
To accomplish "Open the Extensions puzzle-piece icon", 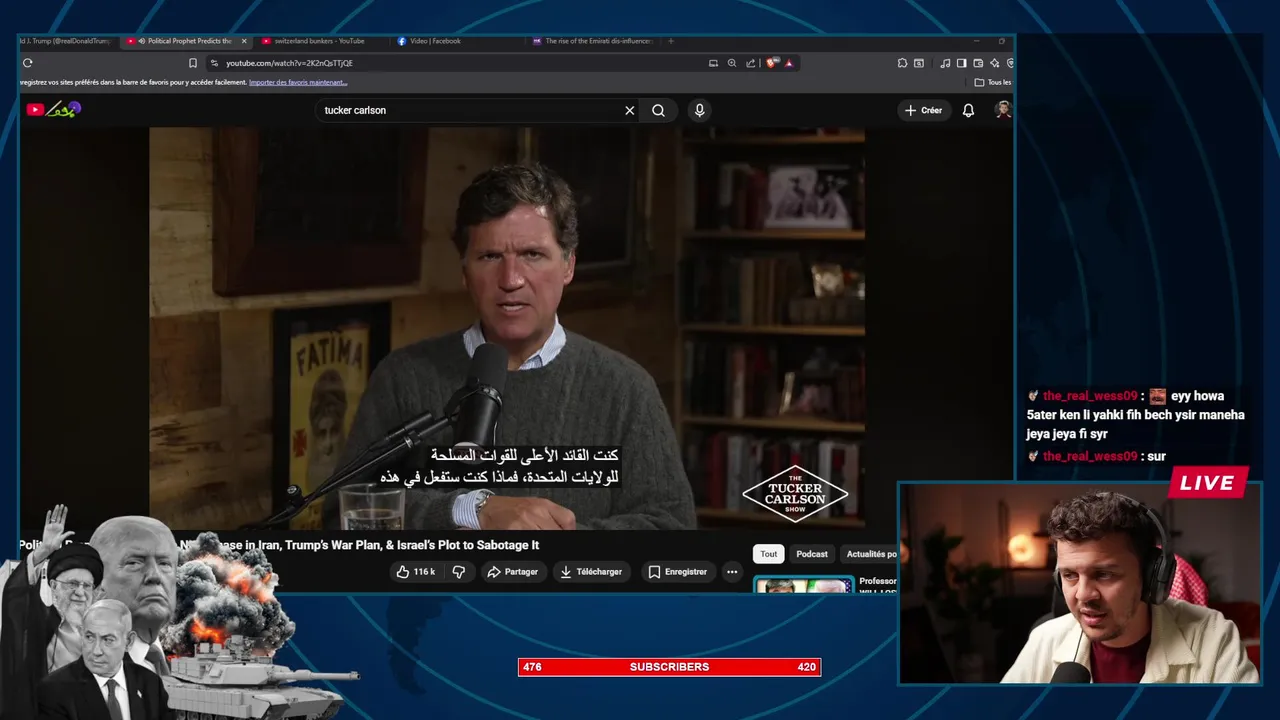I will [902, 63].
